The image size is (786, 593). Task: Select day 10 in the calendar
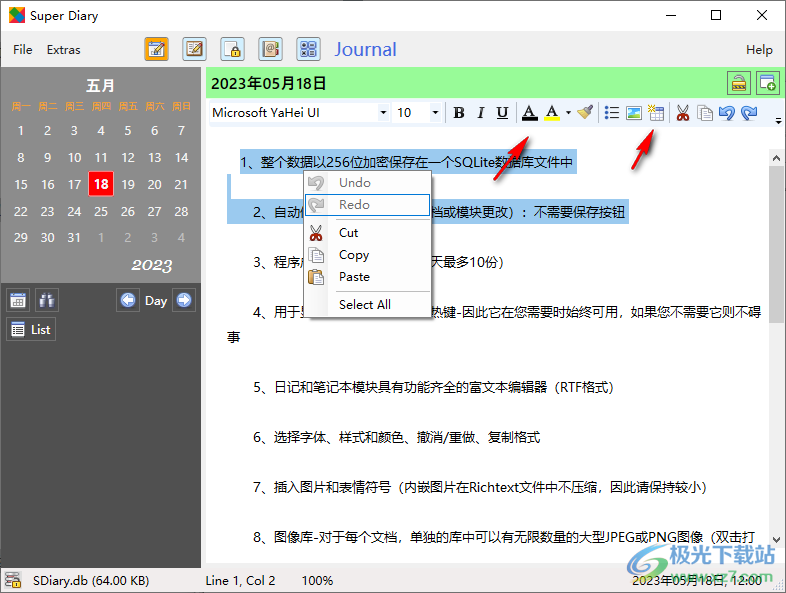[74, 157]
